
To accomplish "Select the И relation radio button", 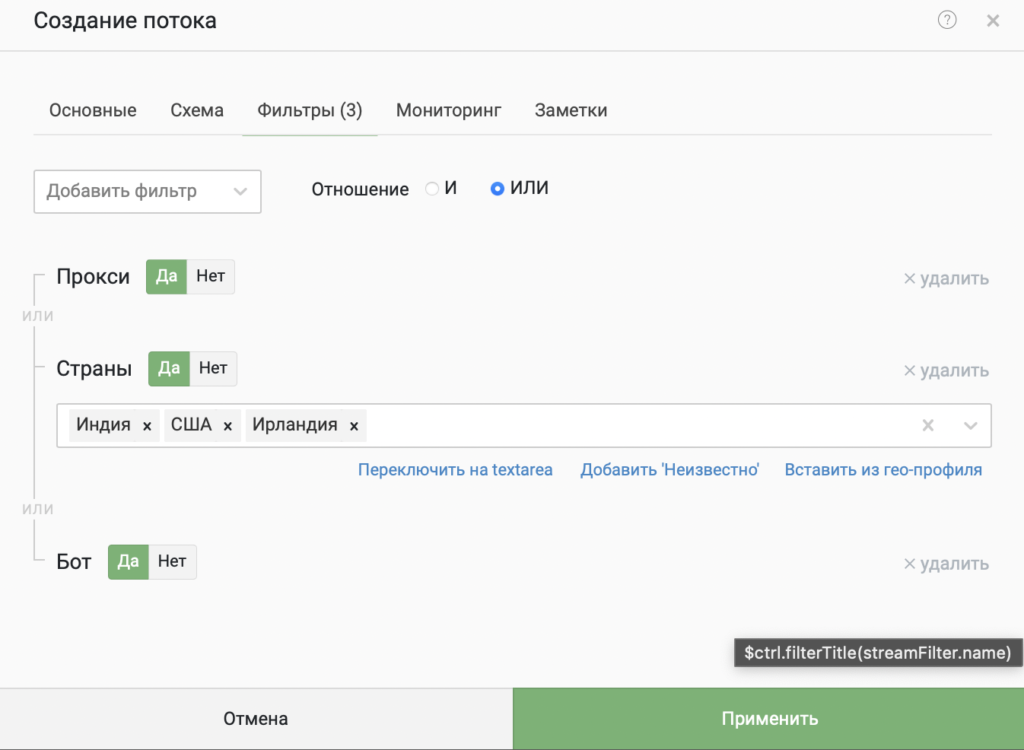I will [432, 189].
